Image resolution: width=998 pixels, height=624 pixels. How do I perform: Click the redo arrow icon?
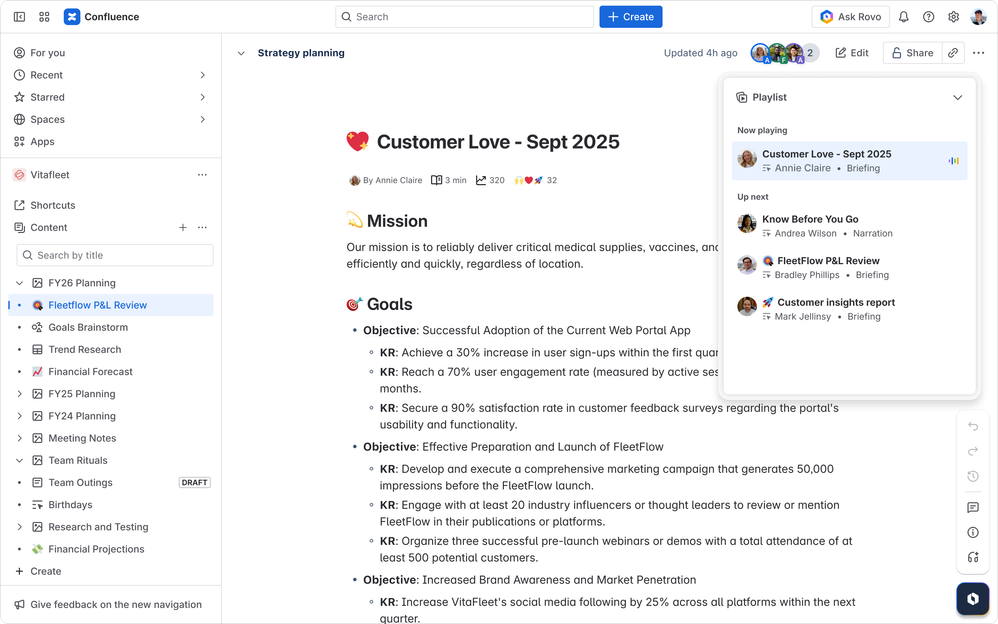(973, 451)
